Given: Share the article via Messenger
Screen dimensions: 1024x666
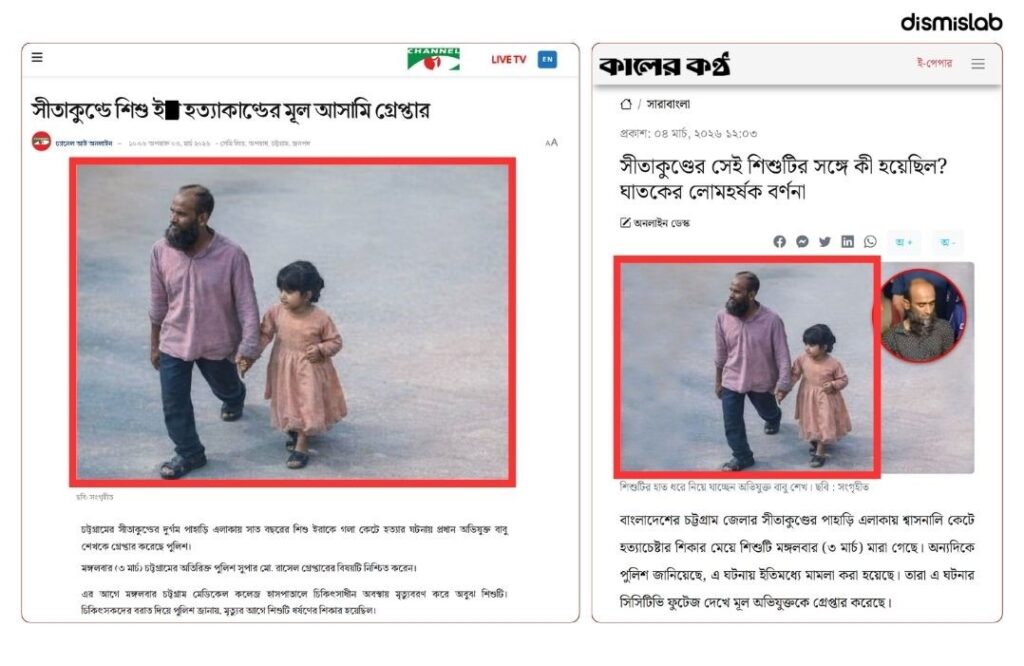Looking at the screenshot, I should (803, 242).
